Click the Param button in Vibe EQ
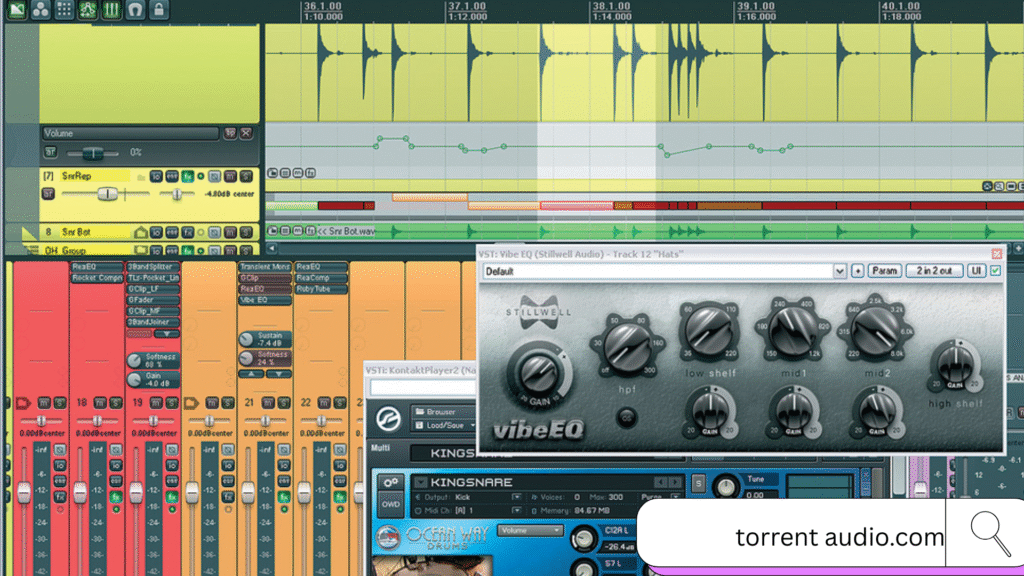The height and width of the screenshot is (576, 1024). [x=884, y=271]
